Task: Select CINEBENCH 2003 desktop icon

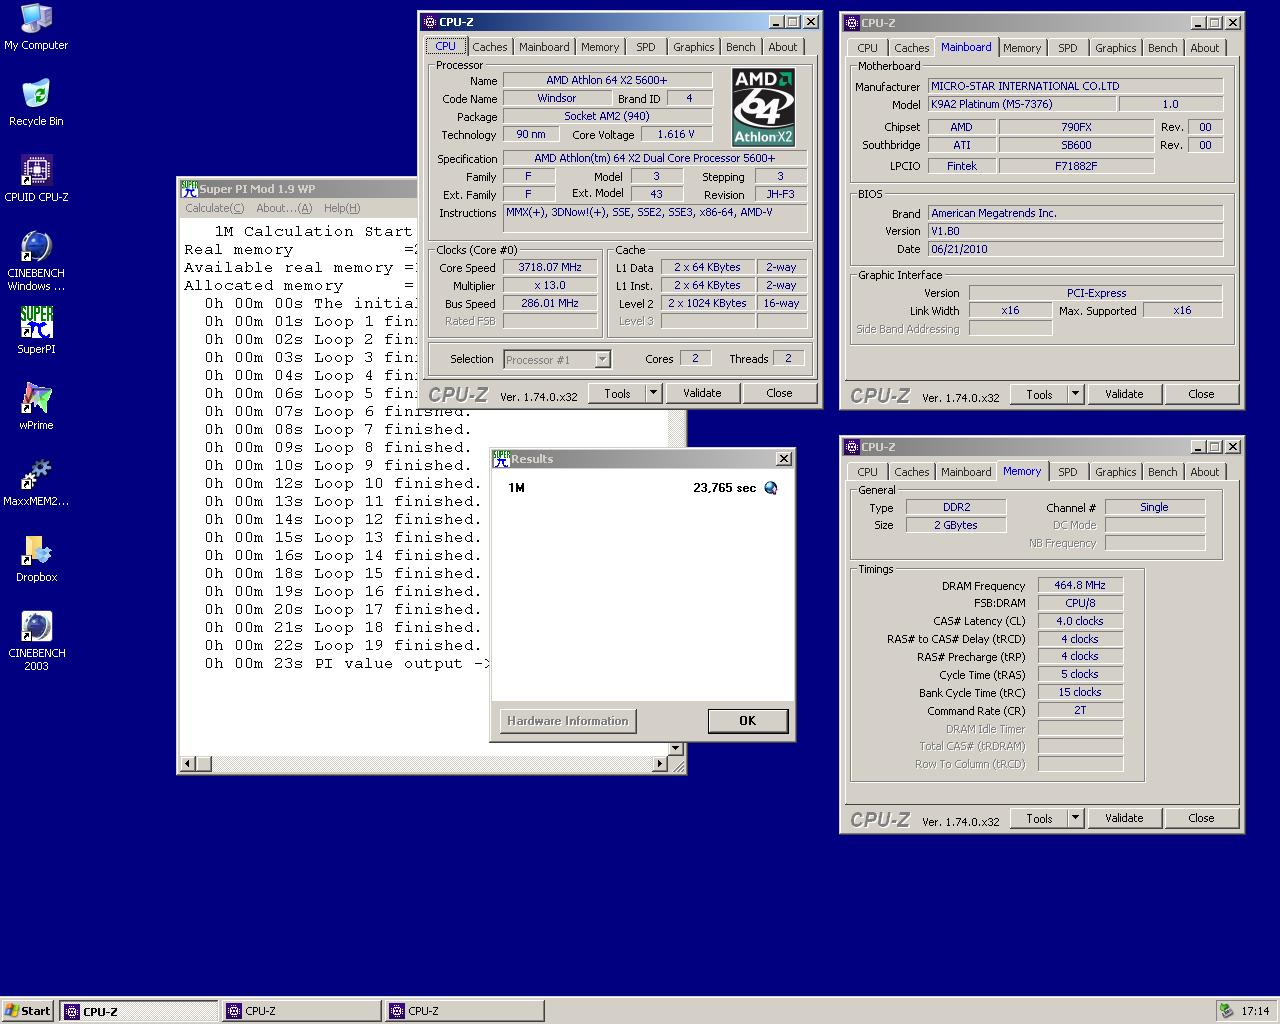Action: 36,641
